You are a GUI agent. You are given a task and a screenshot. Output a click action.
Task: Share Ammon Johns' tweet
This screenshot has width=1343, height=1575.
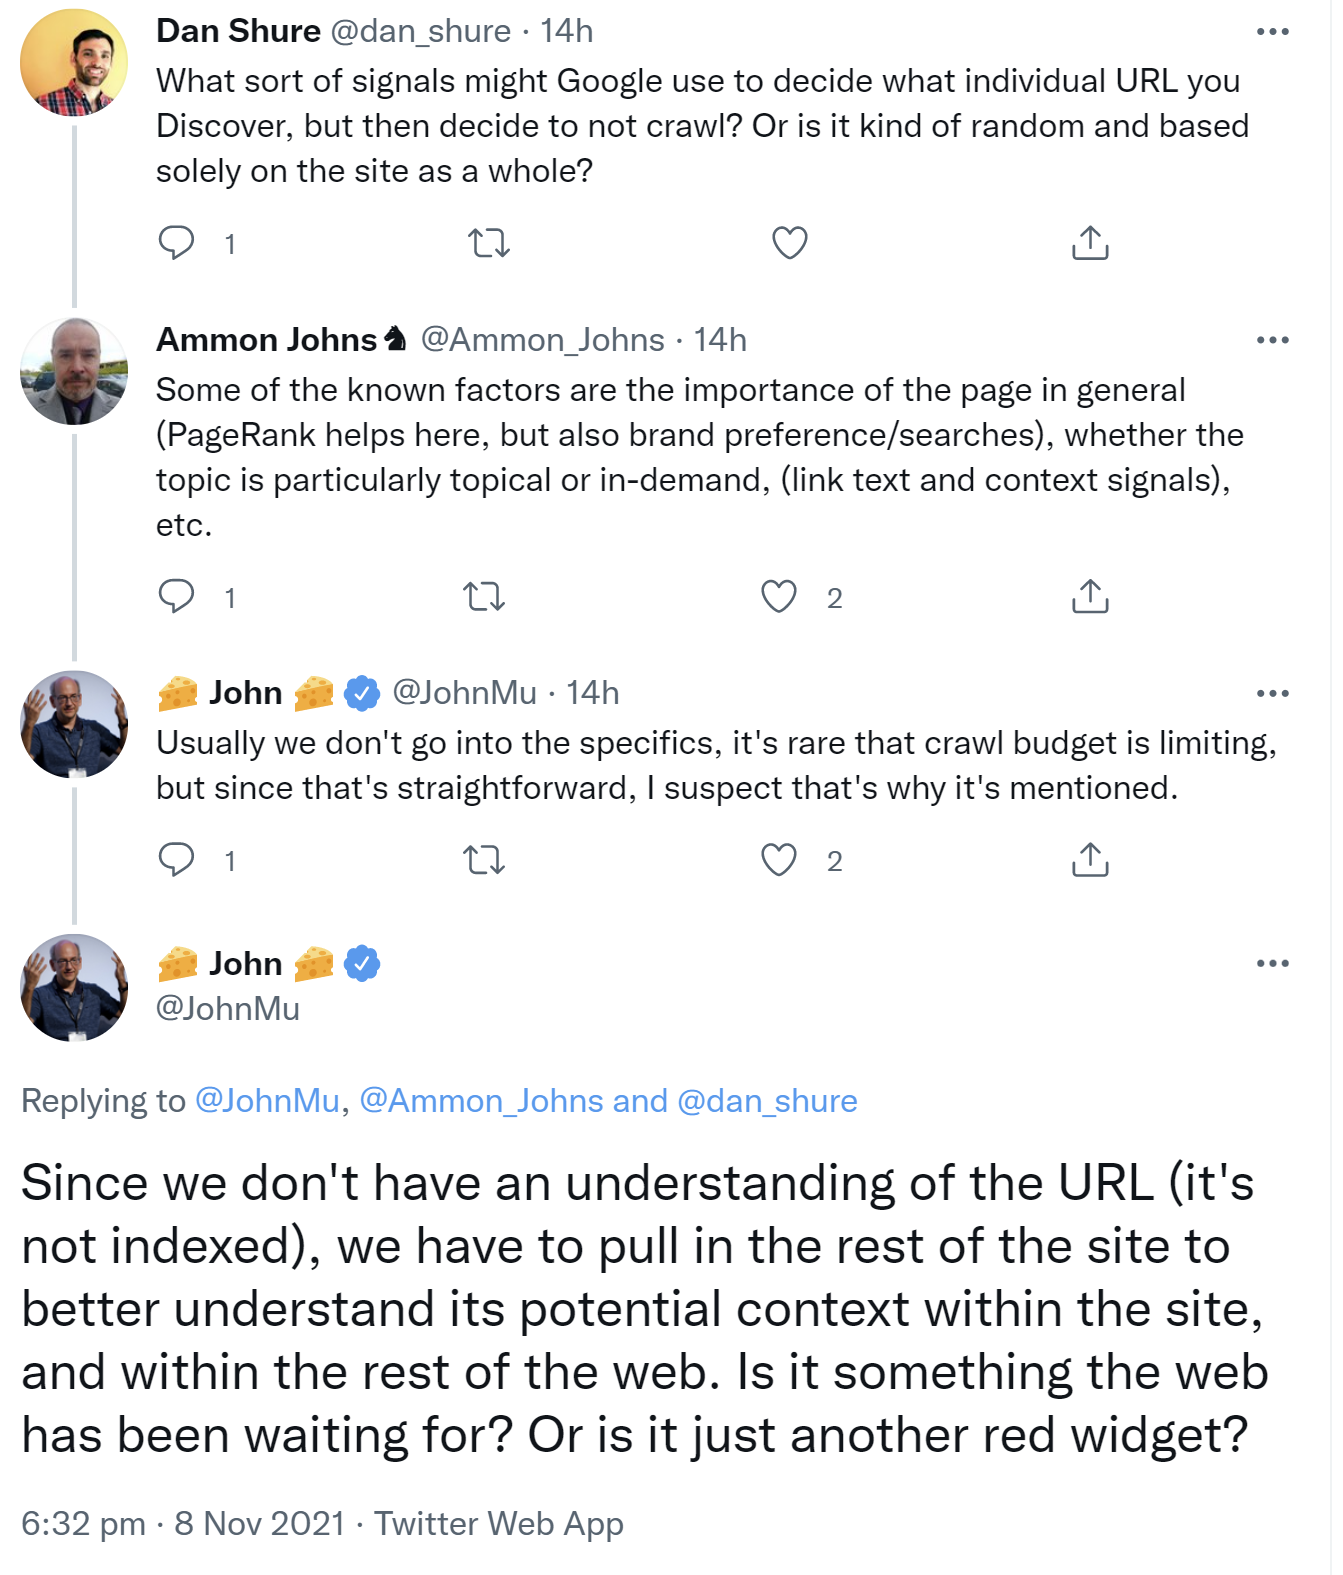point(1090,596)
